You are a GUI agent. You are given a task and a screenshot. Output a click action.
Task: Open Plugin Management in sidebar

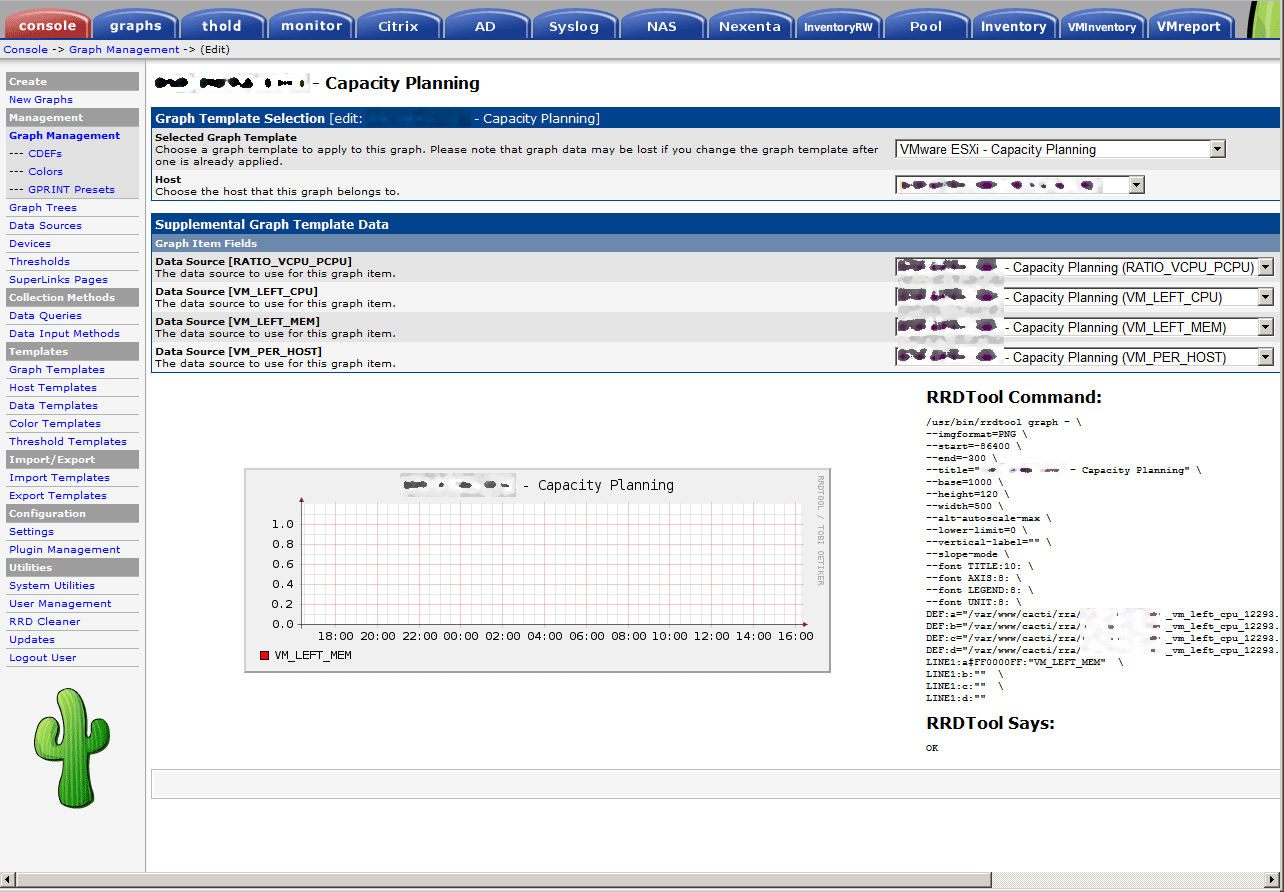pyautogui.click(x=64, y=550)
